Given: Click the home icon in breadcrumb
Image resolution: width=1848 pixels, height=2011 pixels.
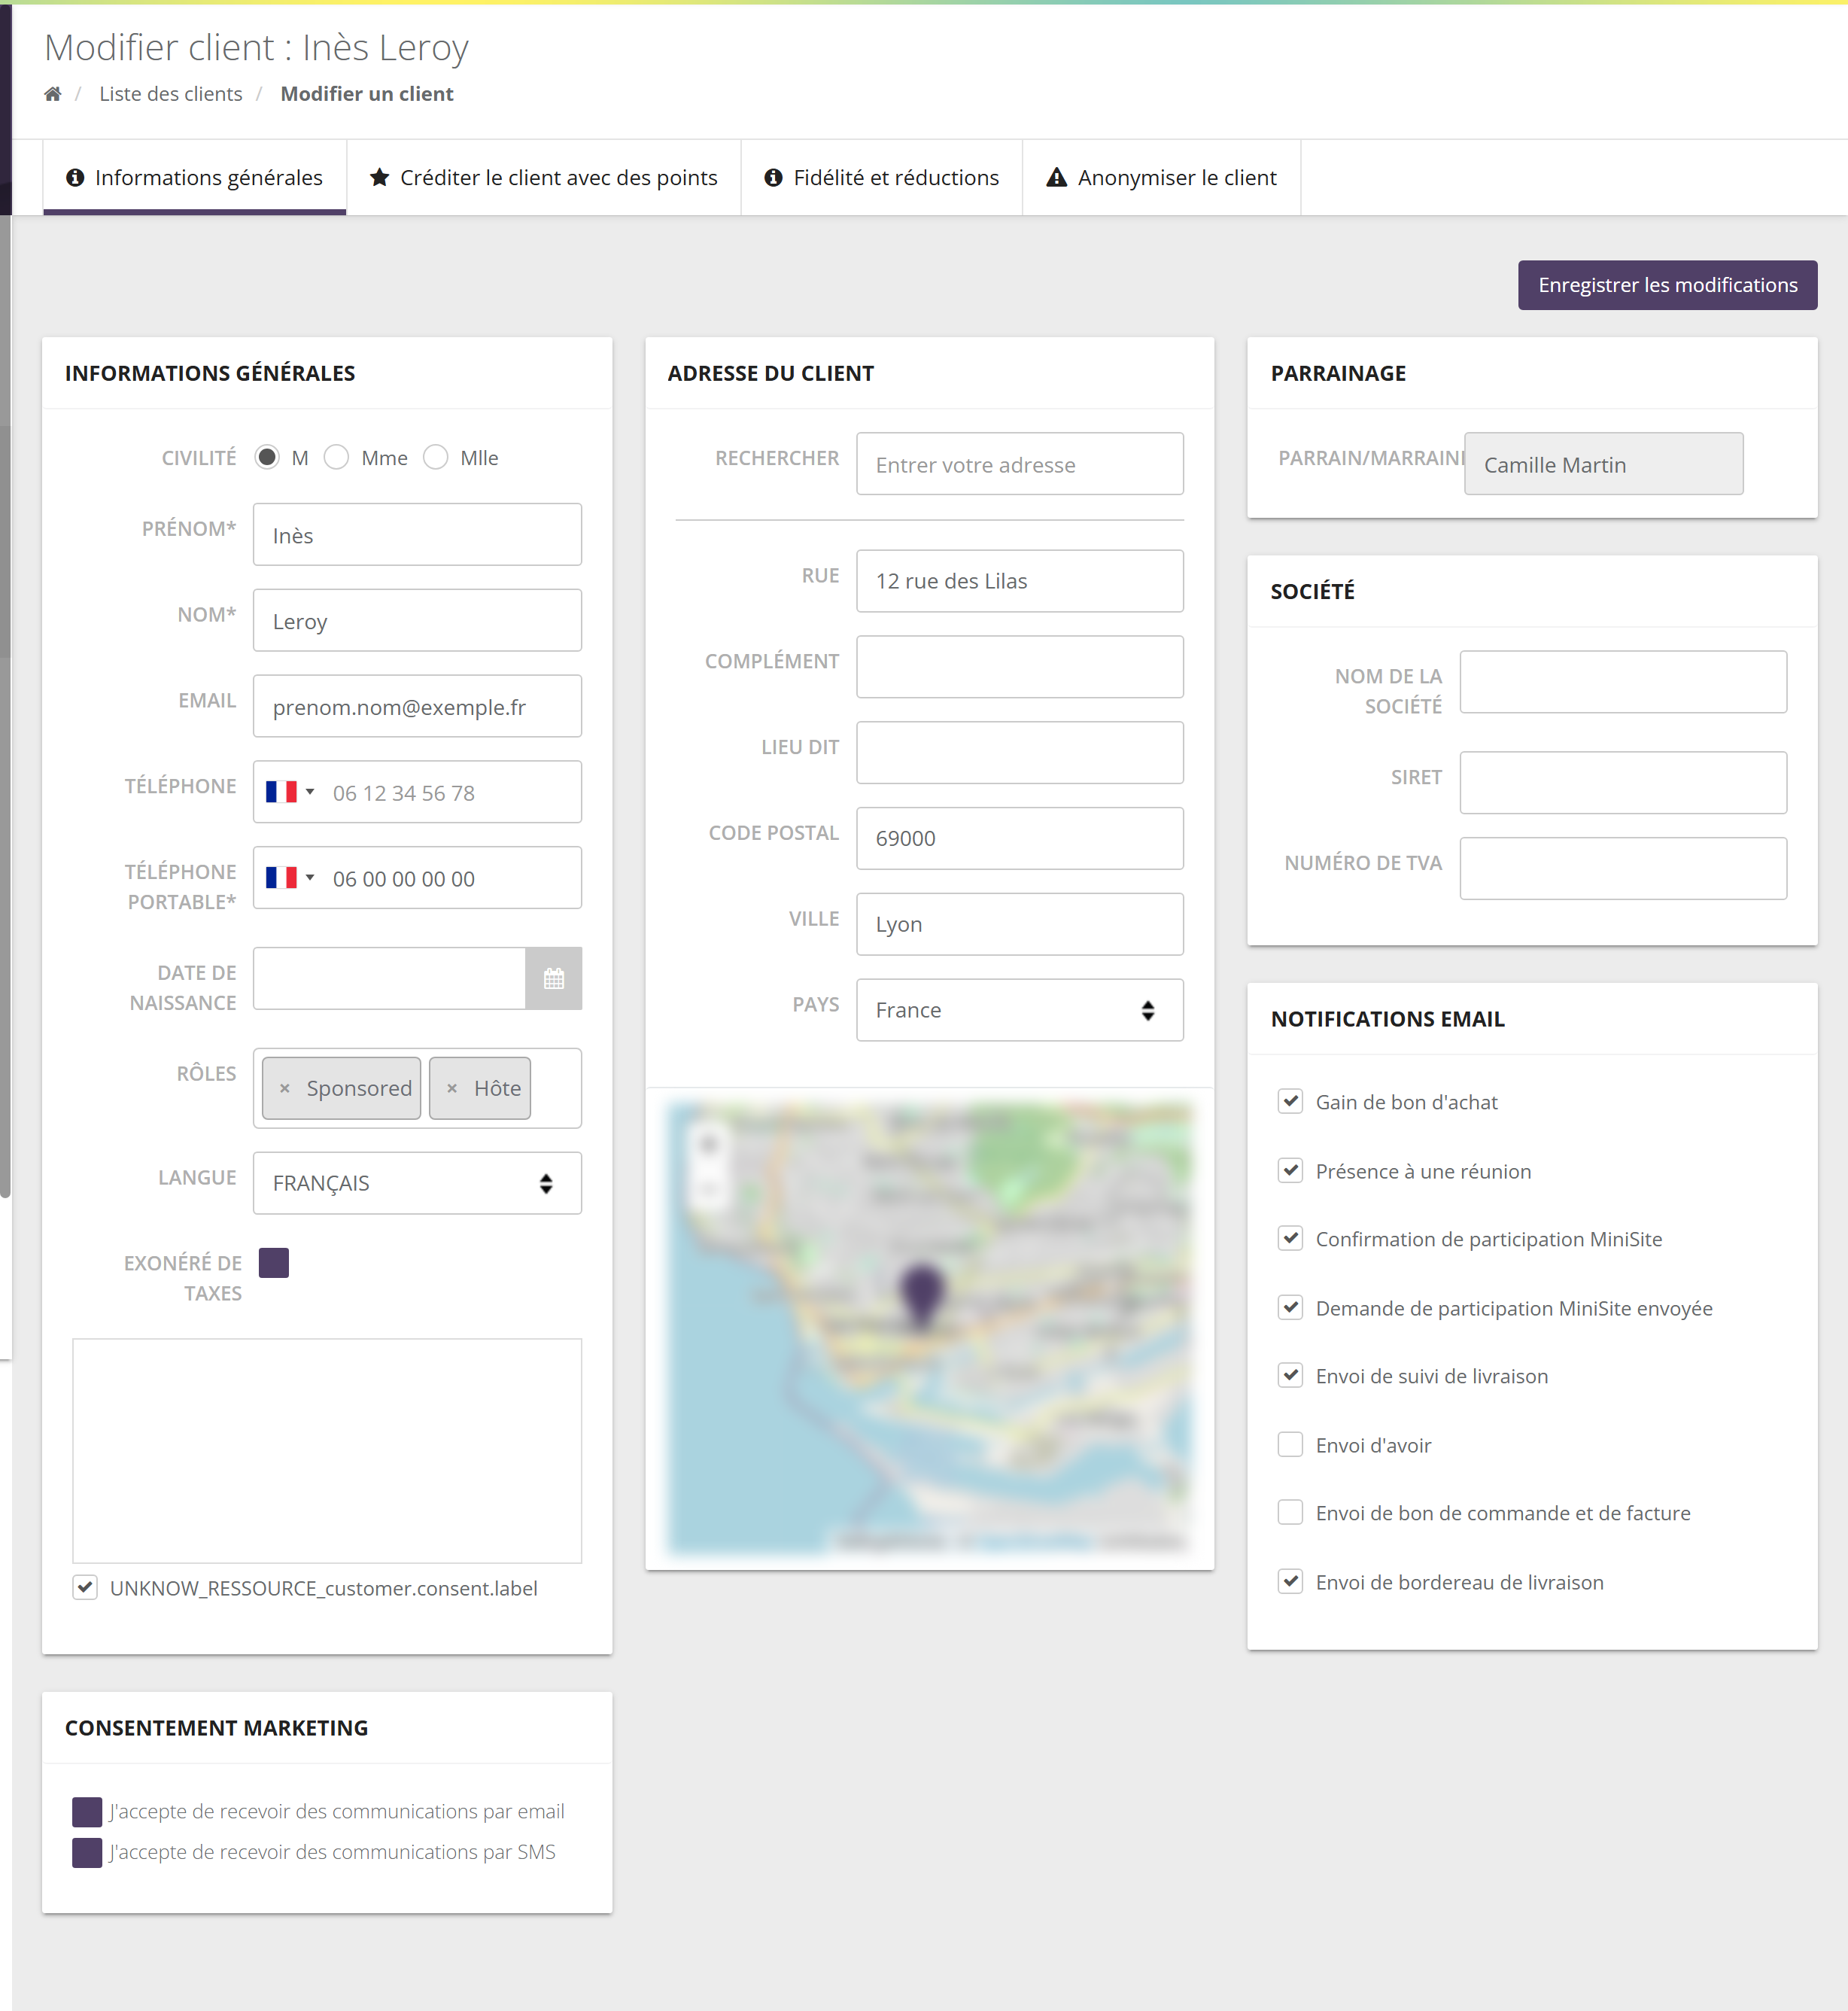Looking at the screenshot, I should coord(53,94).
